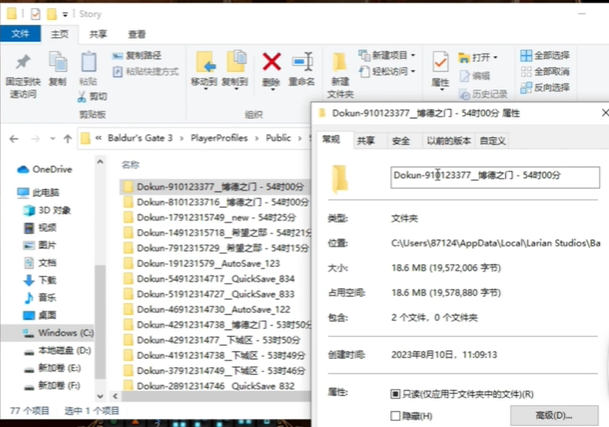Select New Volume (E:) drive
Image resolution: width=609 pixels, height=427 pixels.
pyautogui.click(x=52, y=368)
